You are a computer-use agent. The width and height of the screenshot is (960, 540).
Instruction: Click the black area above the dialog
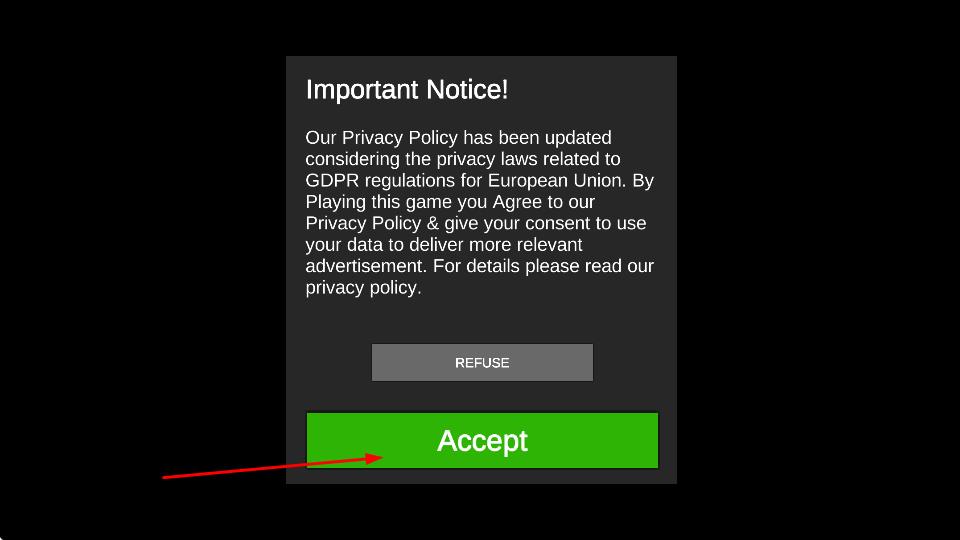click(x=481, y=28)
